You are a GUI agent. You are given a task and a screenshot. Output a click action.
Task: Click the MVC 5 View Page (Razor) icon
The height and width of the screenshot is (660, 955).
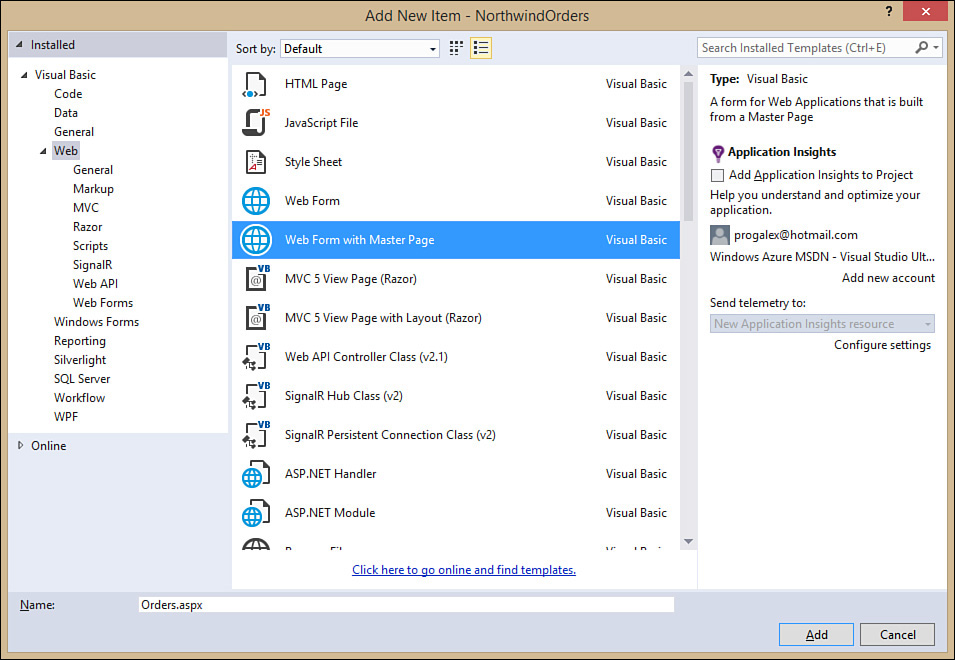[x=256, y=279]
